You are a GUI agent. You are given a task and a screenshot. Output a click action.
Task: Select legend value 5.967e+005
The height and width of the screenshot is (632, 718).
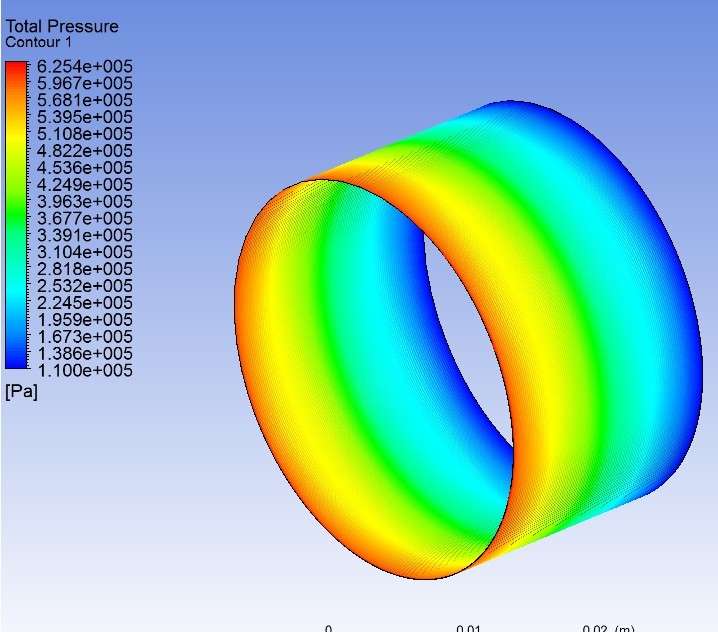tap(85, 83)
